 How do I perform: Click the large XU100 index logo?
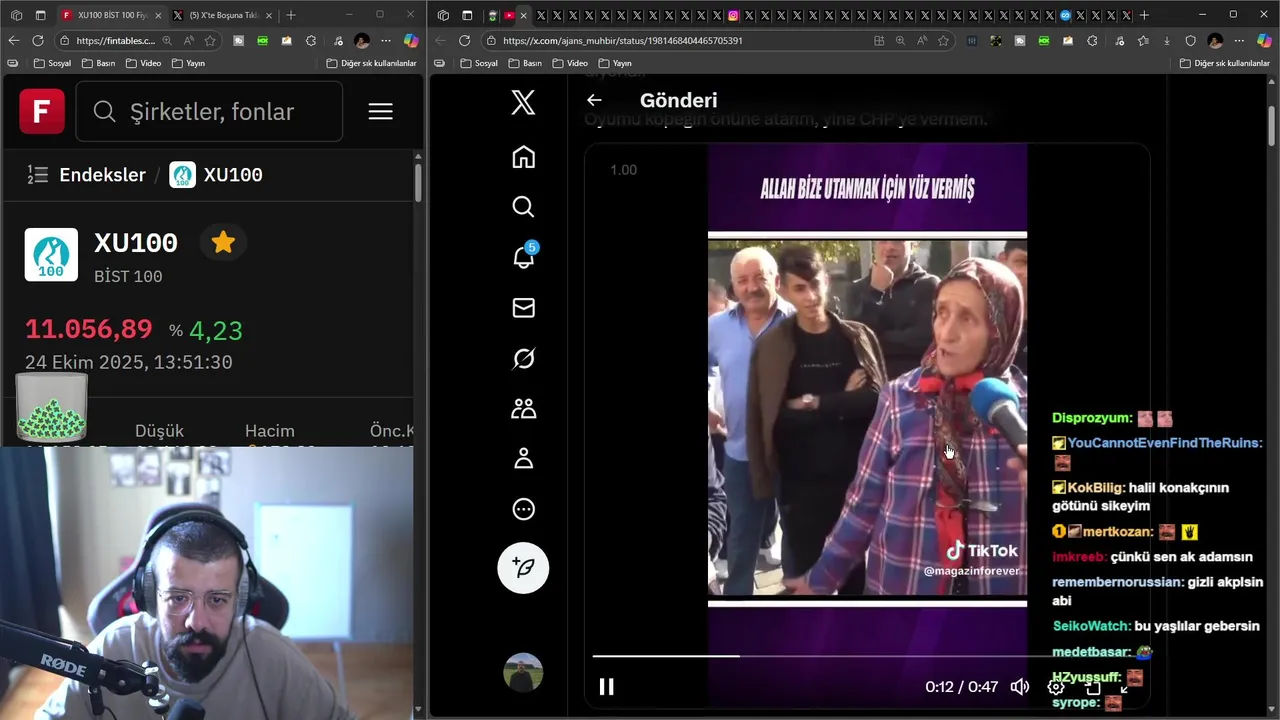click(x=51, y=255)
